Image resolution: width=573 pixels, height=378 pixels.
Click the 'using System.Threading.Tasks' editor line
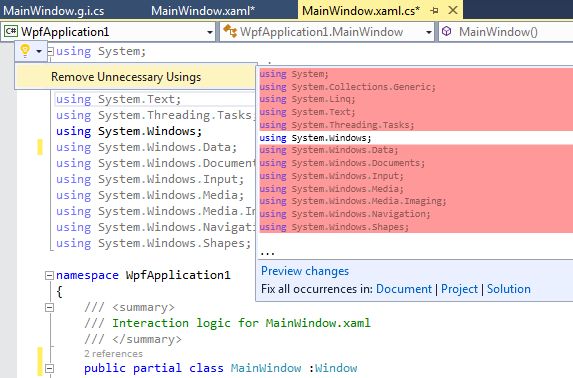pyautogui.click(x=155, y=115)
